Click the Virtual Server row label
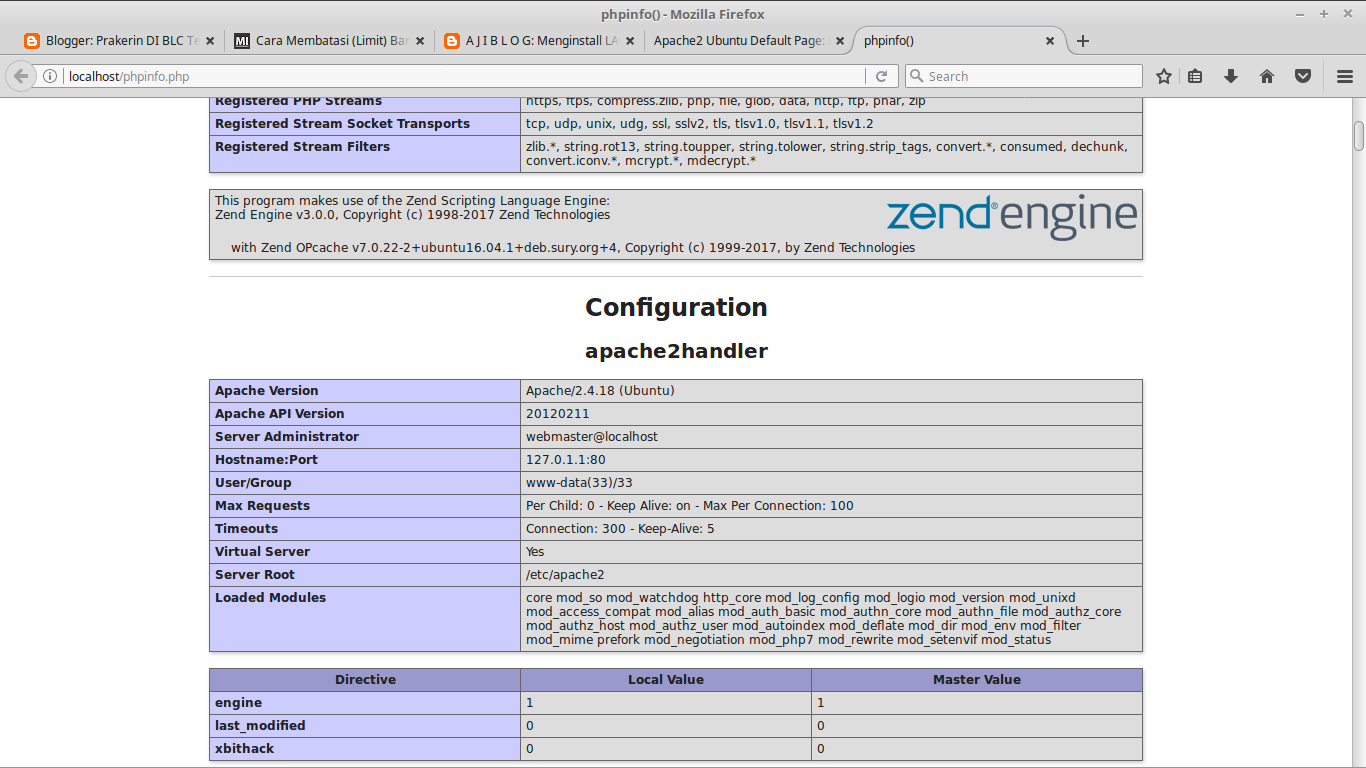This screenshot has width=1366, height=768. pos(262,552)
